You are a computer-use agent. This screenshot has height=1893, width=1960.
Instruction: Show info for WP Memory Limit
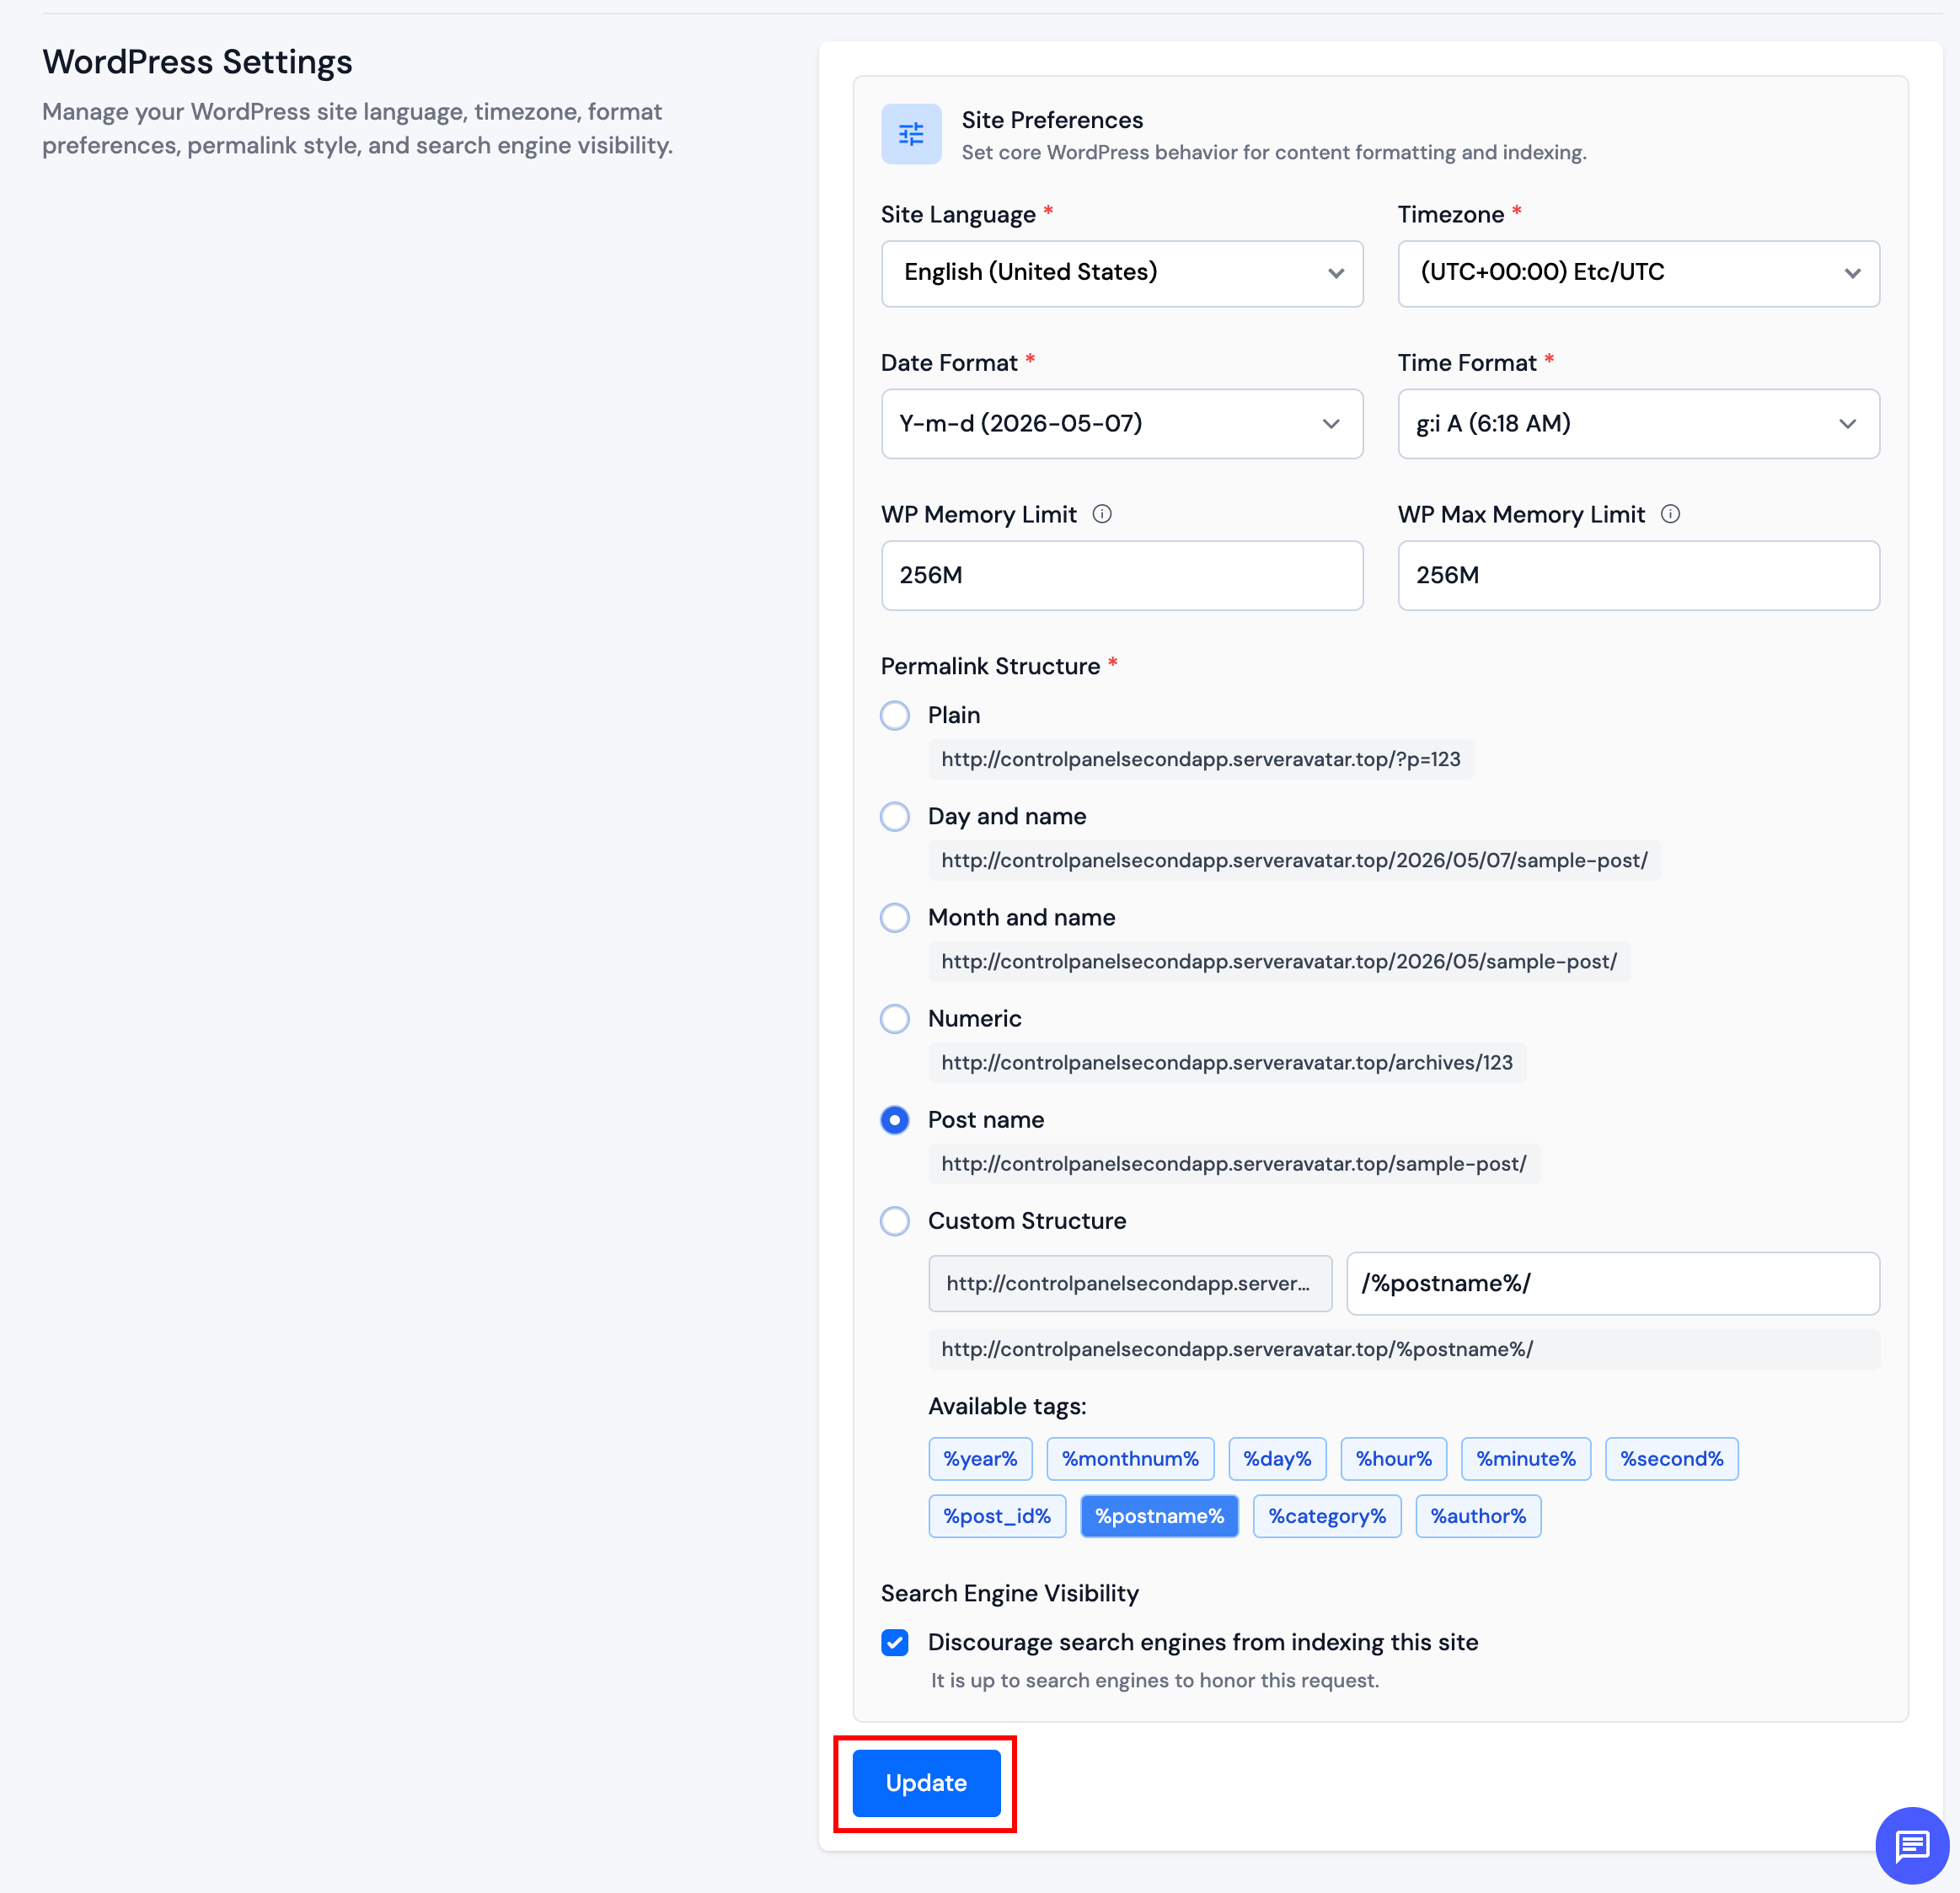pos(1102,514)
